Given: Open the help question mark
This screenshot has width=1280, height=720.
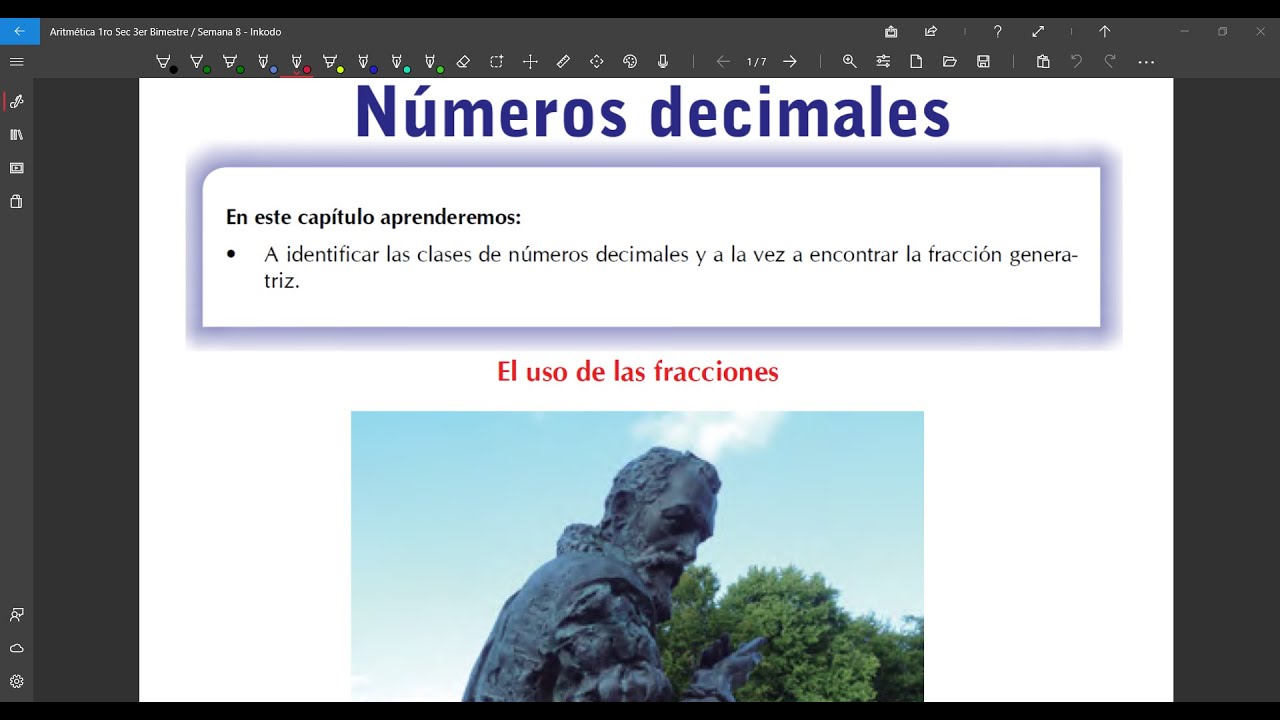Looking at the screenshot, I should pos(997,31).
